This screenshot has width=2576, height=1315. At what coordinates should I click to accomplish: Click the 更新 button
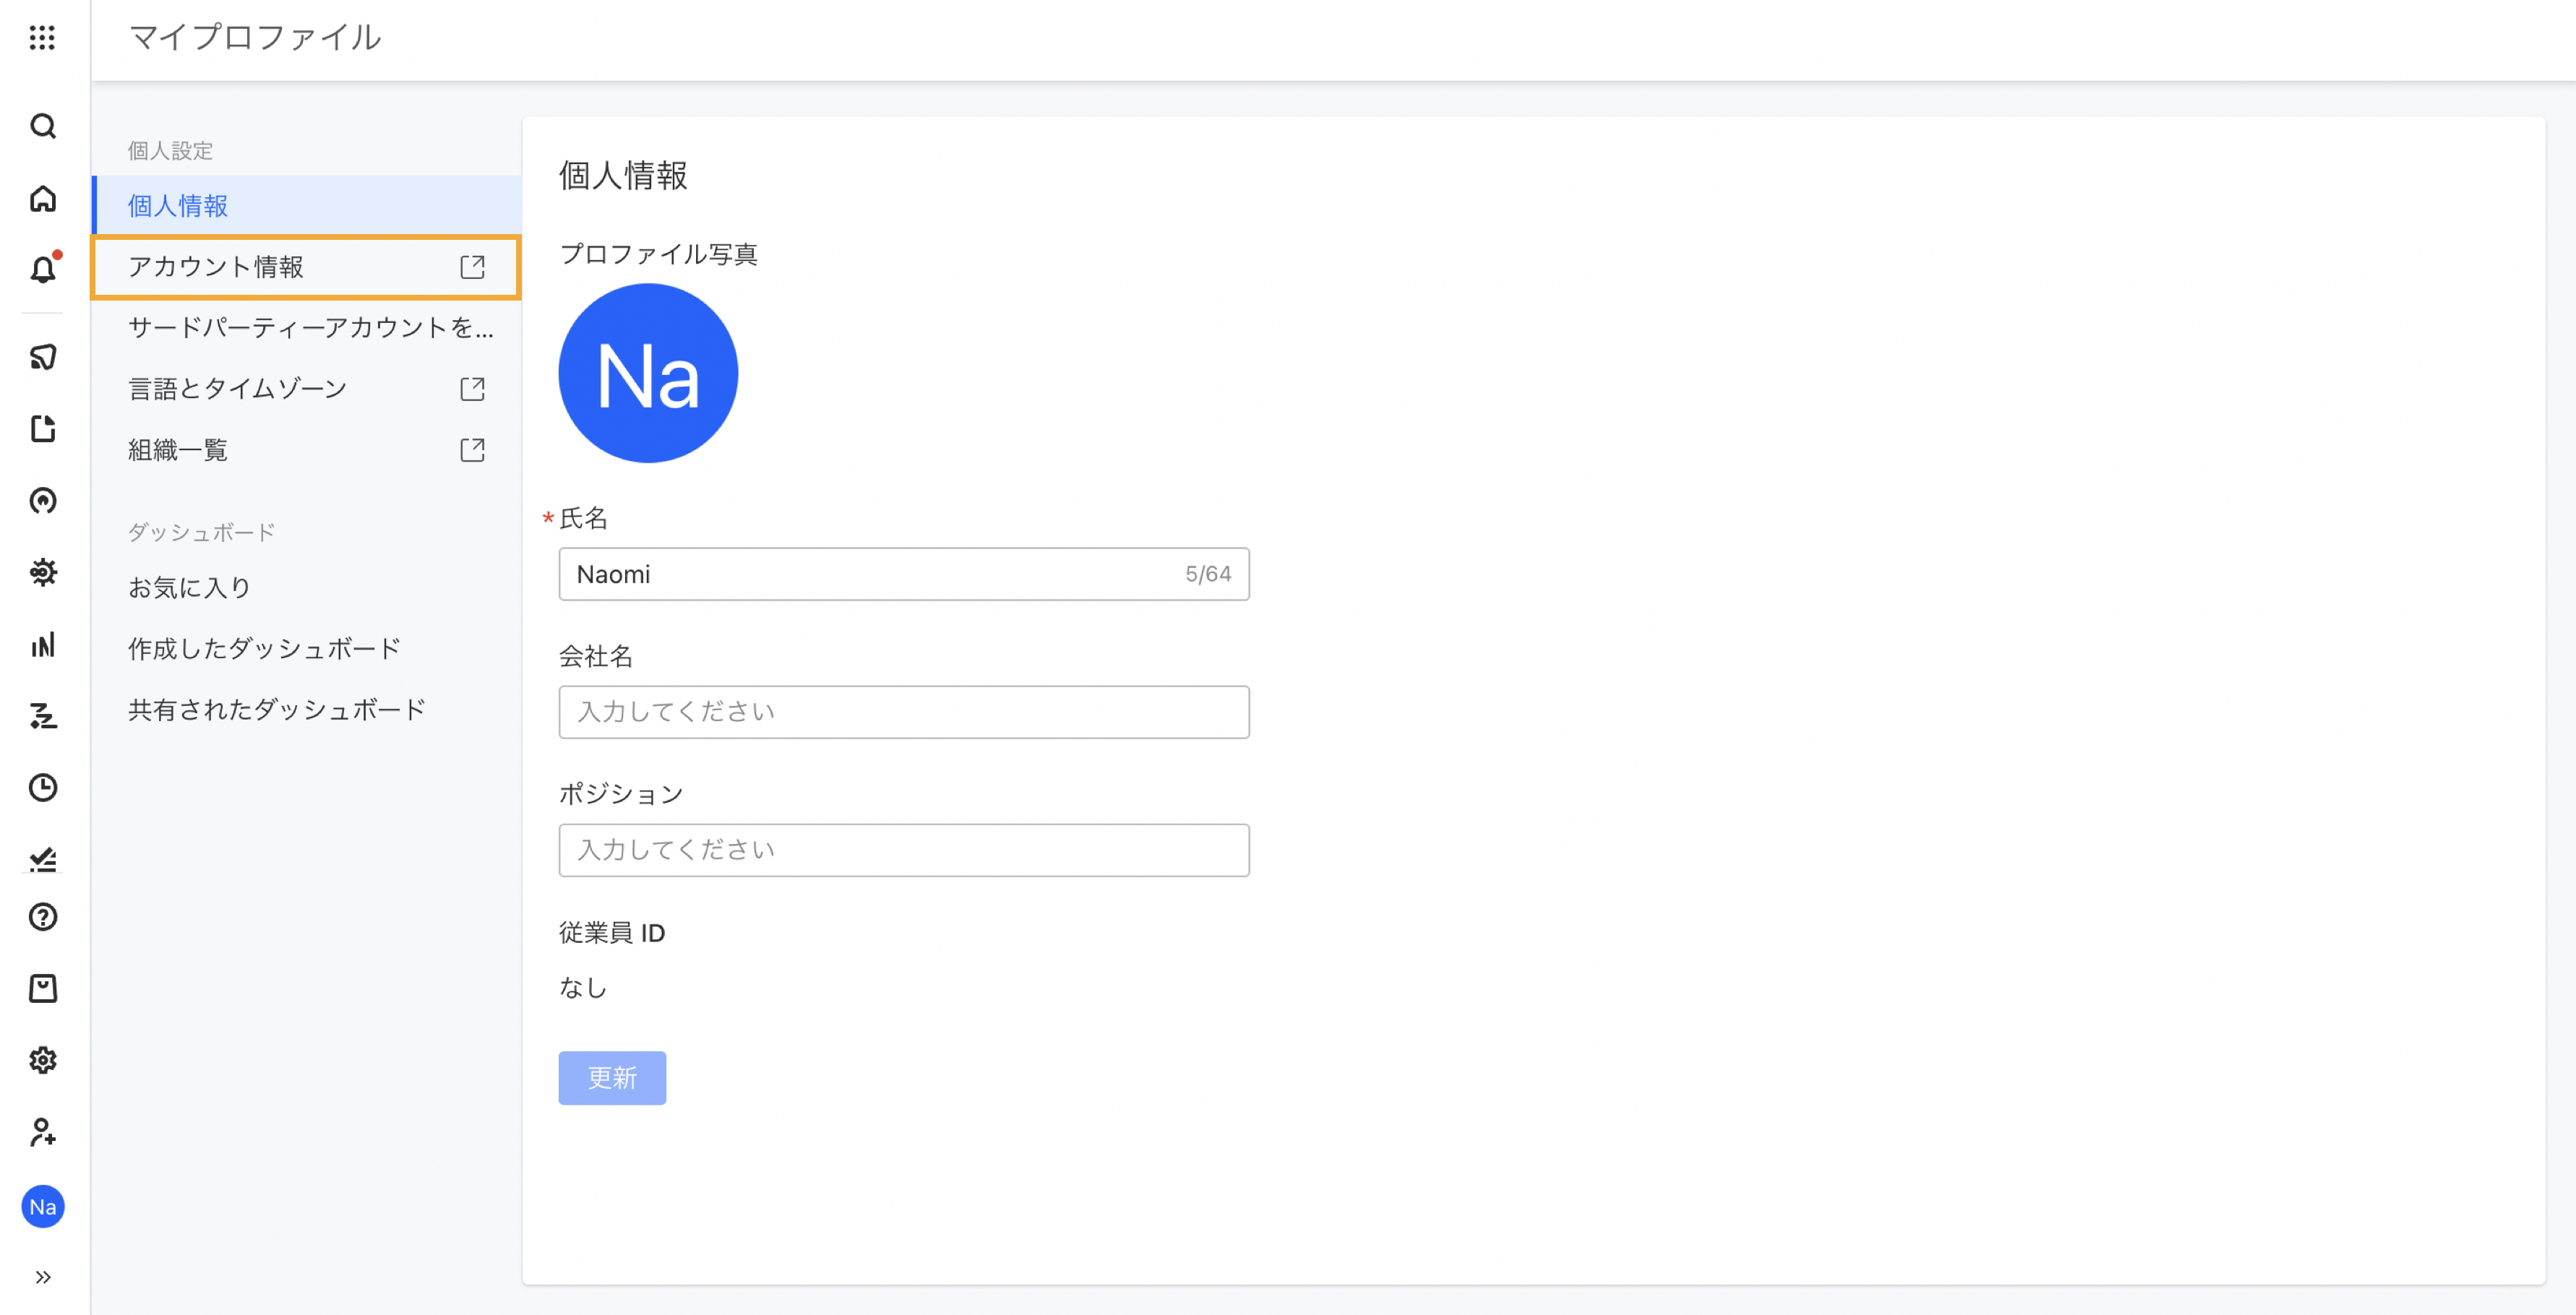[612, 1078]
